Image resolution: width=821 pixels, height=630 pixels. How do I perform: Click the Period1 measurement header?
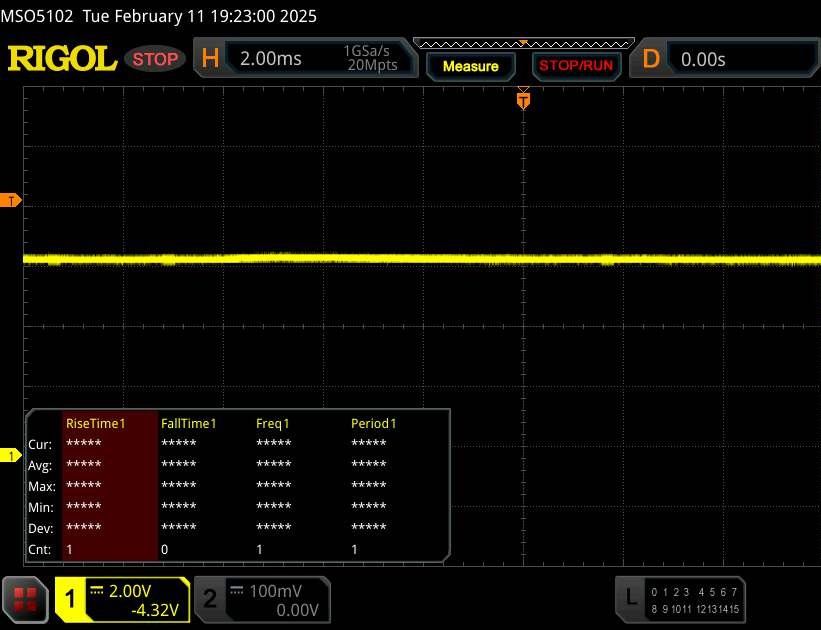coord(374,423)
